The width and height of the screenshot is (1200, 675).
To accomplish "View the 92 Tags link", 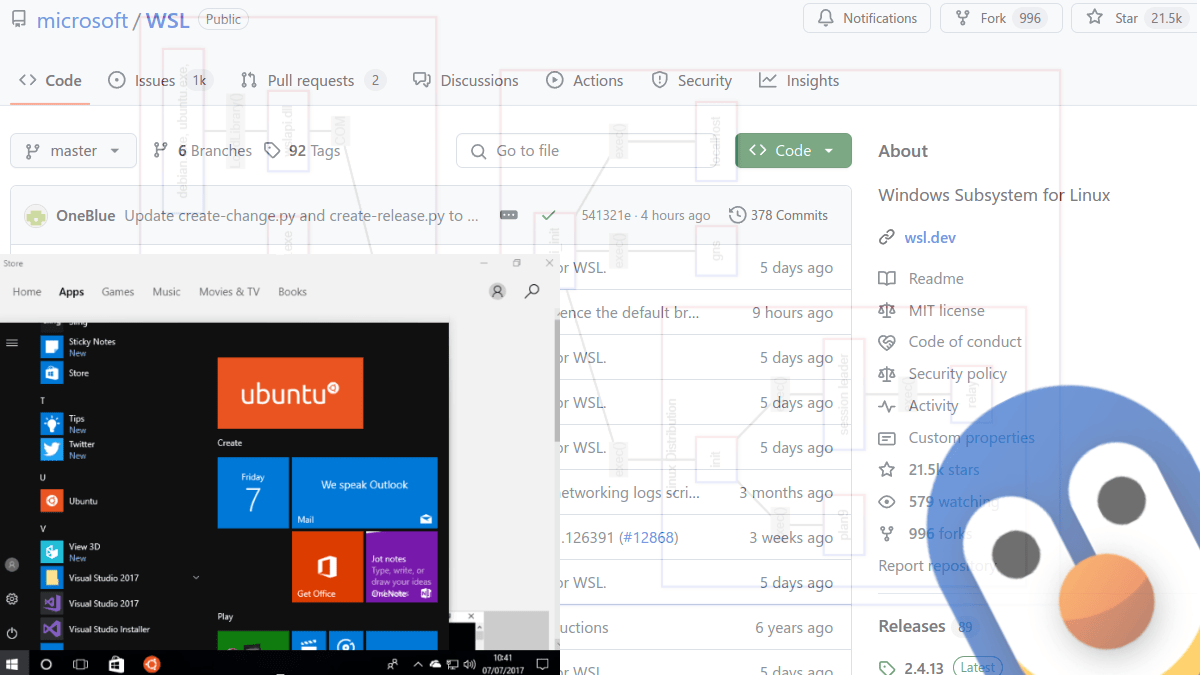I will (x=302, y=151).
